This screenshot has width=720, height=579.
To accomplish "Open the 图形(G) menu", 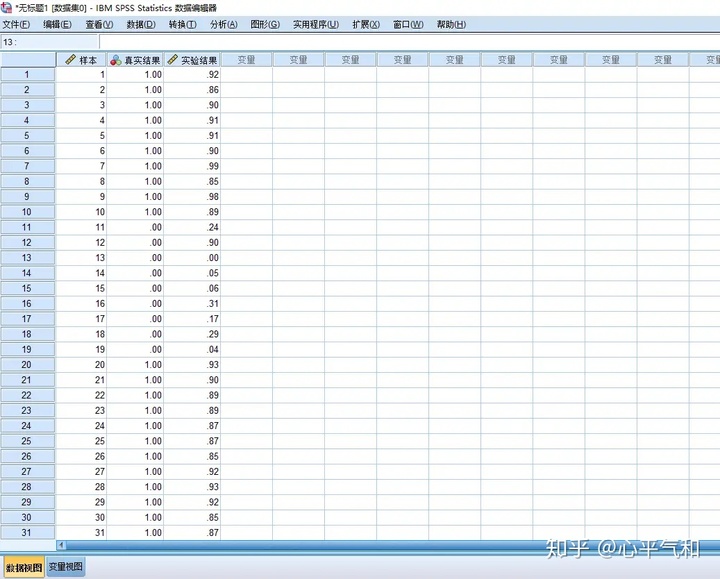I will pyautogui.click(x=265, y=24).
